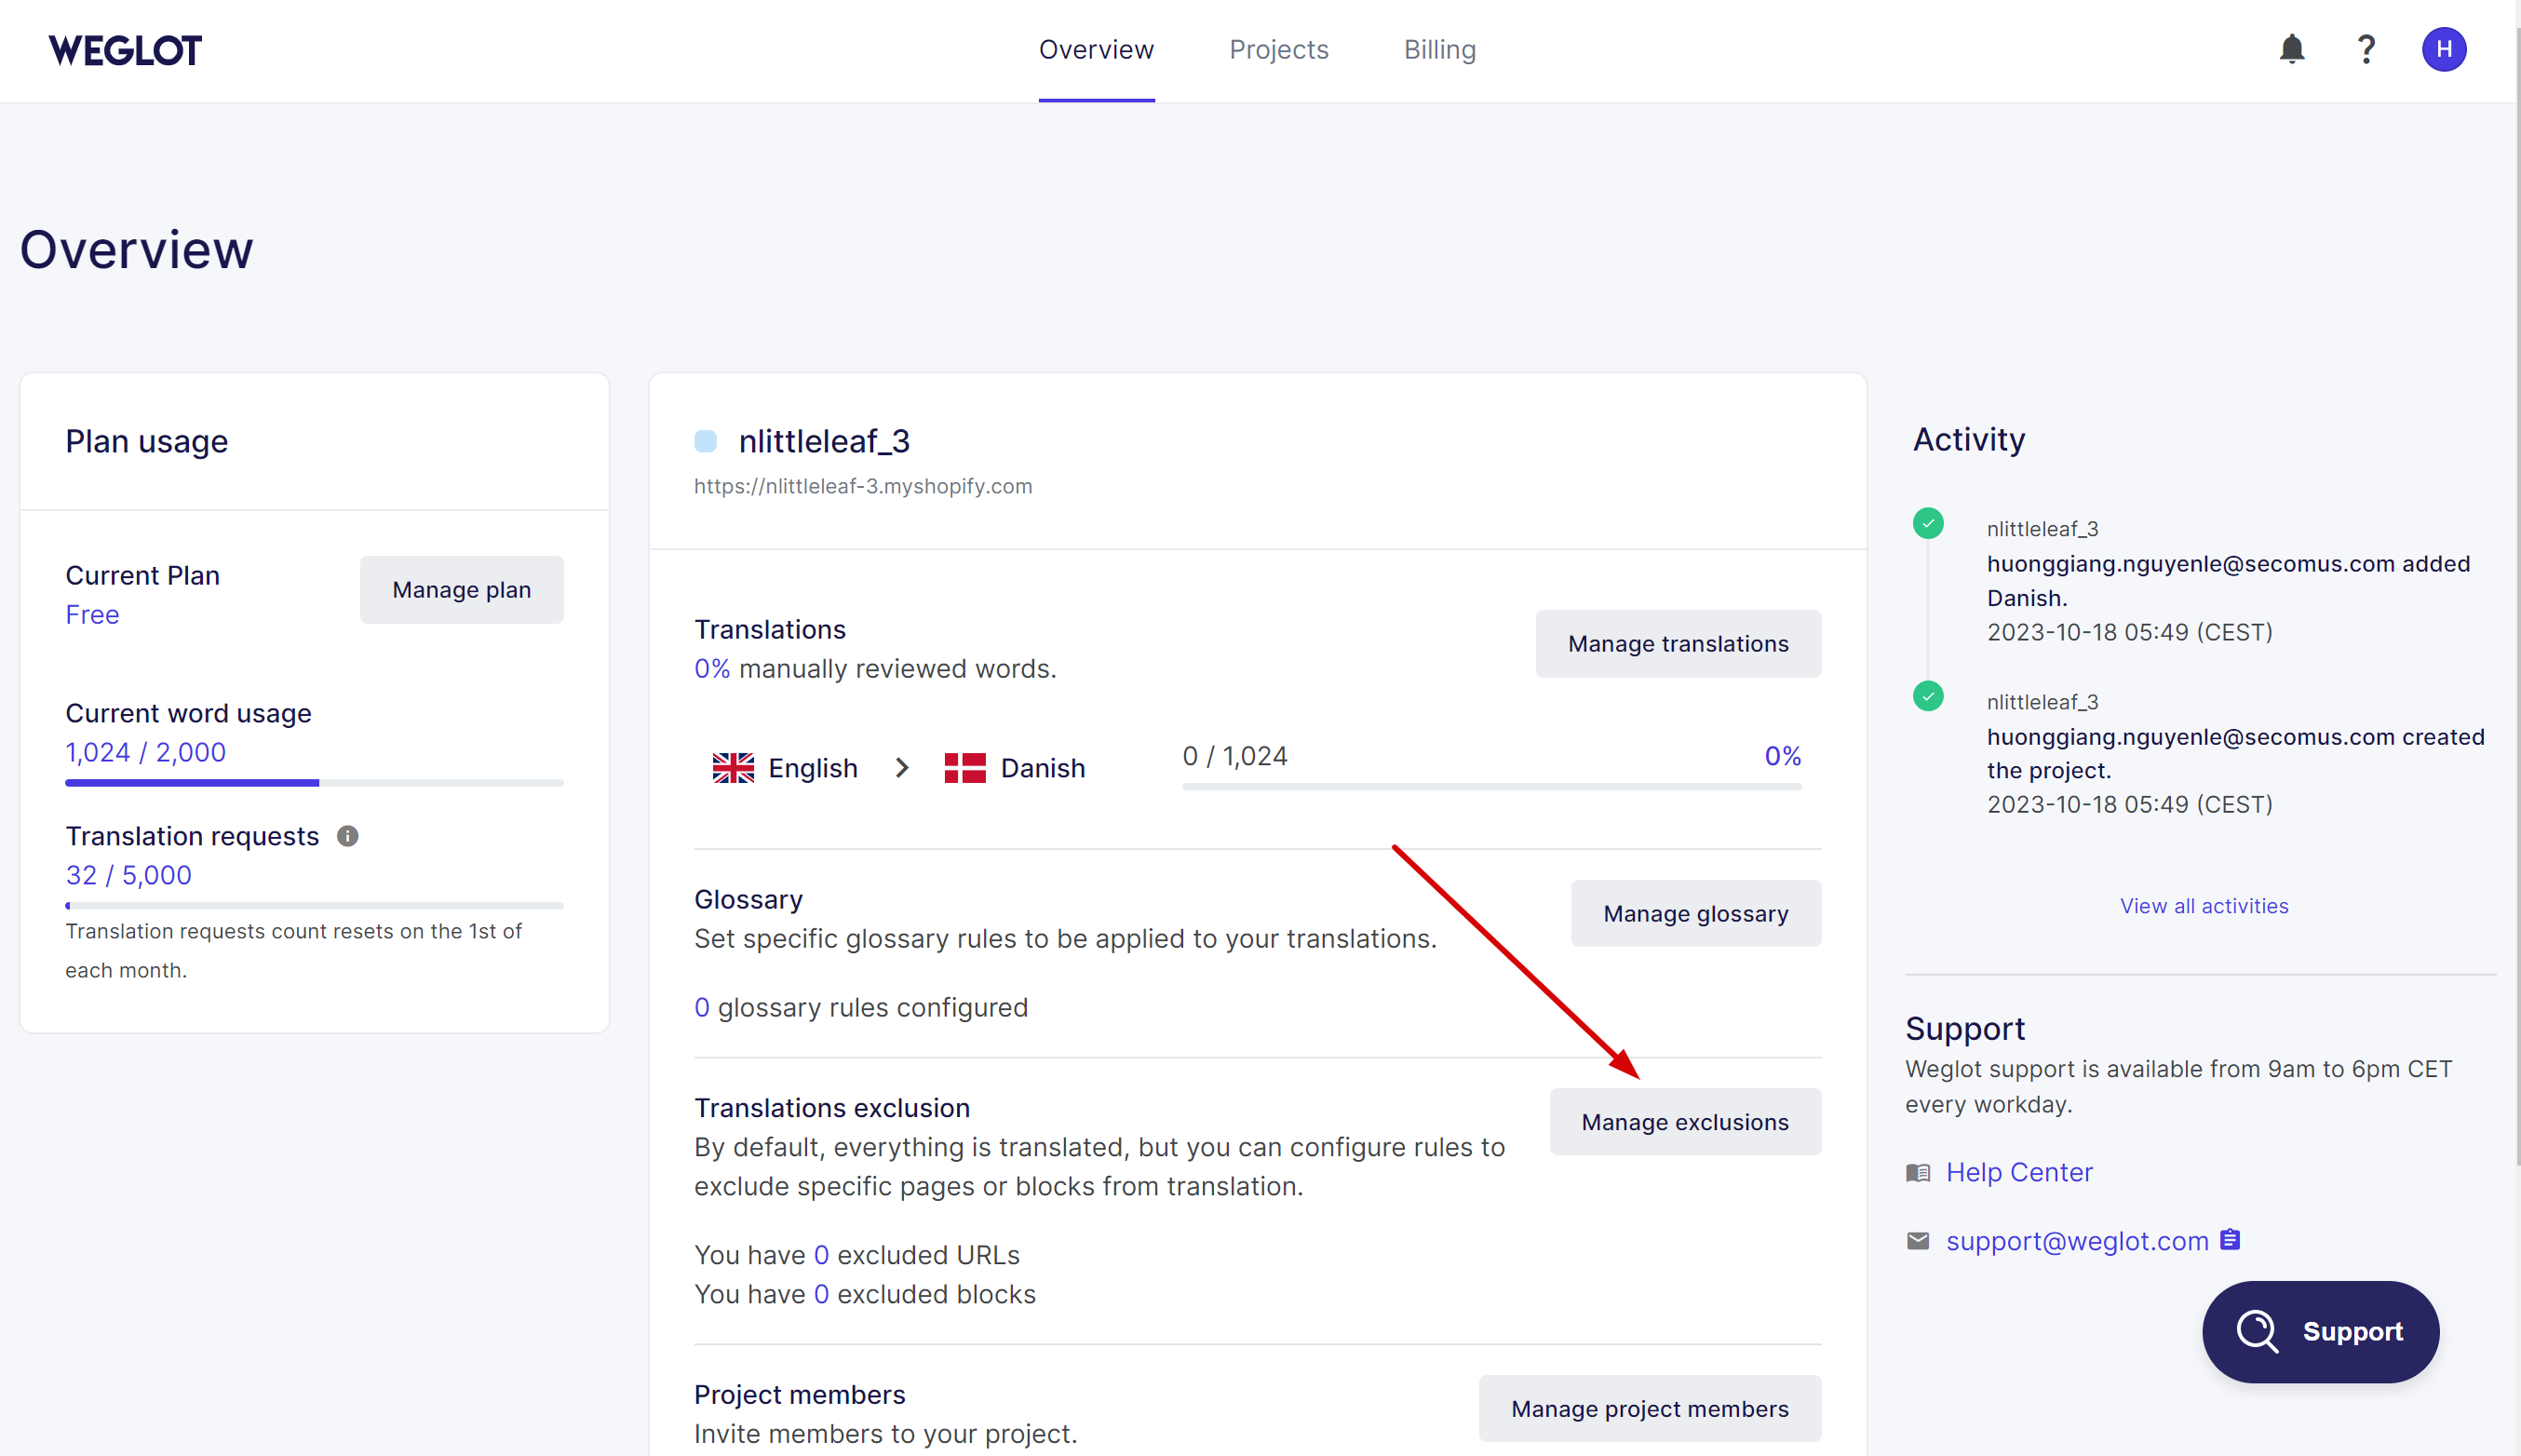Click the Activity heading
The height and width of the screenshot is (1456, 2521).
[x=1968, y=439]
